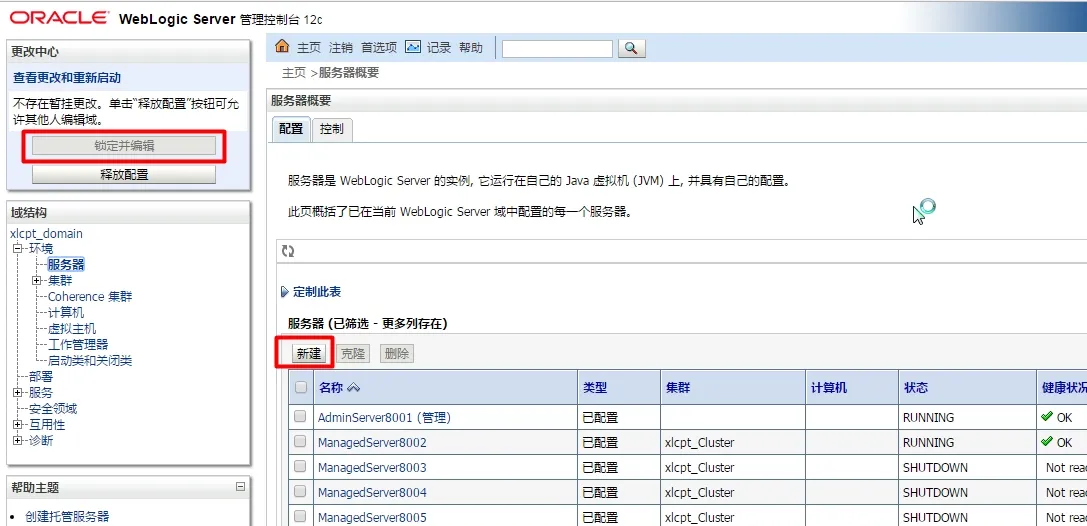Click 新建 to create a server

(308, 353)
